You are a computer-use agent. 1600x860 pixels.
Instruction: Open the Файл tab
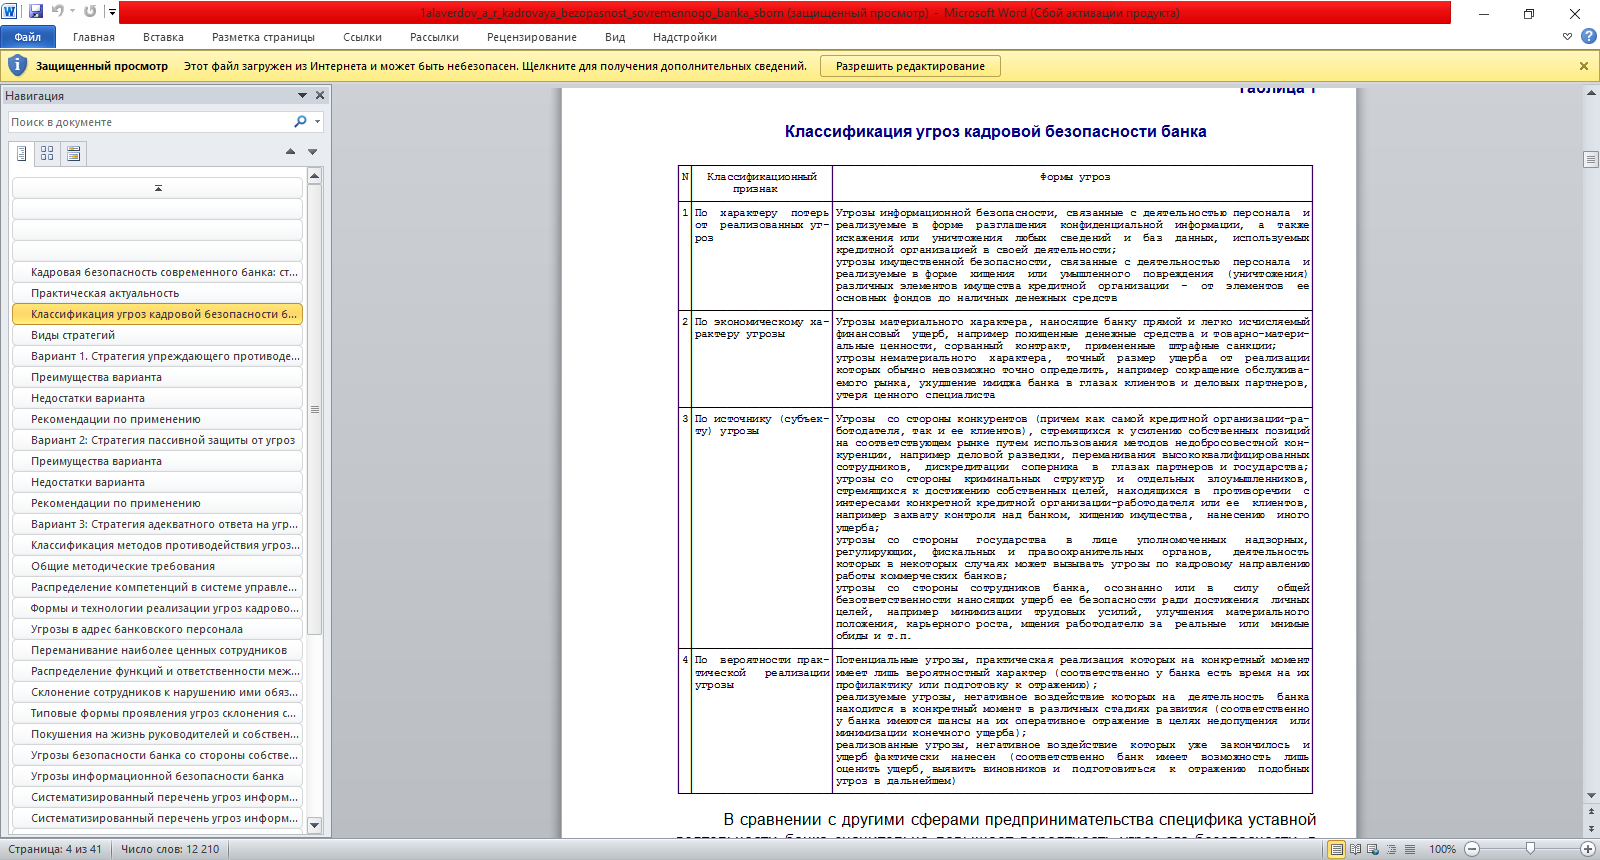28,37
